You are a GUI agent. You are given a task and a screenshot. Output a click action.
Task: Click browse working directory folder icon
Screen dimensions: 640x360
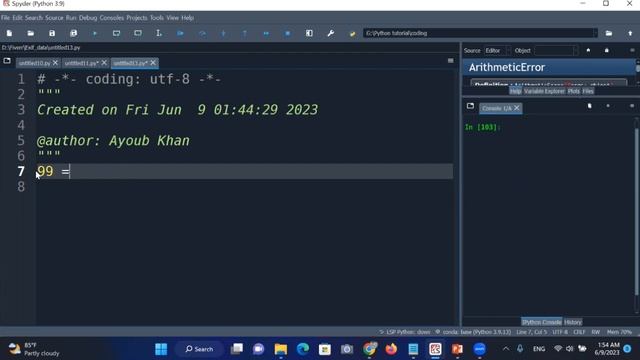609,33
